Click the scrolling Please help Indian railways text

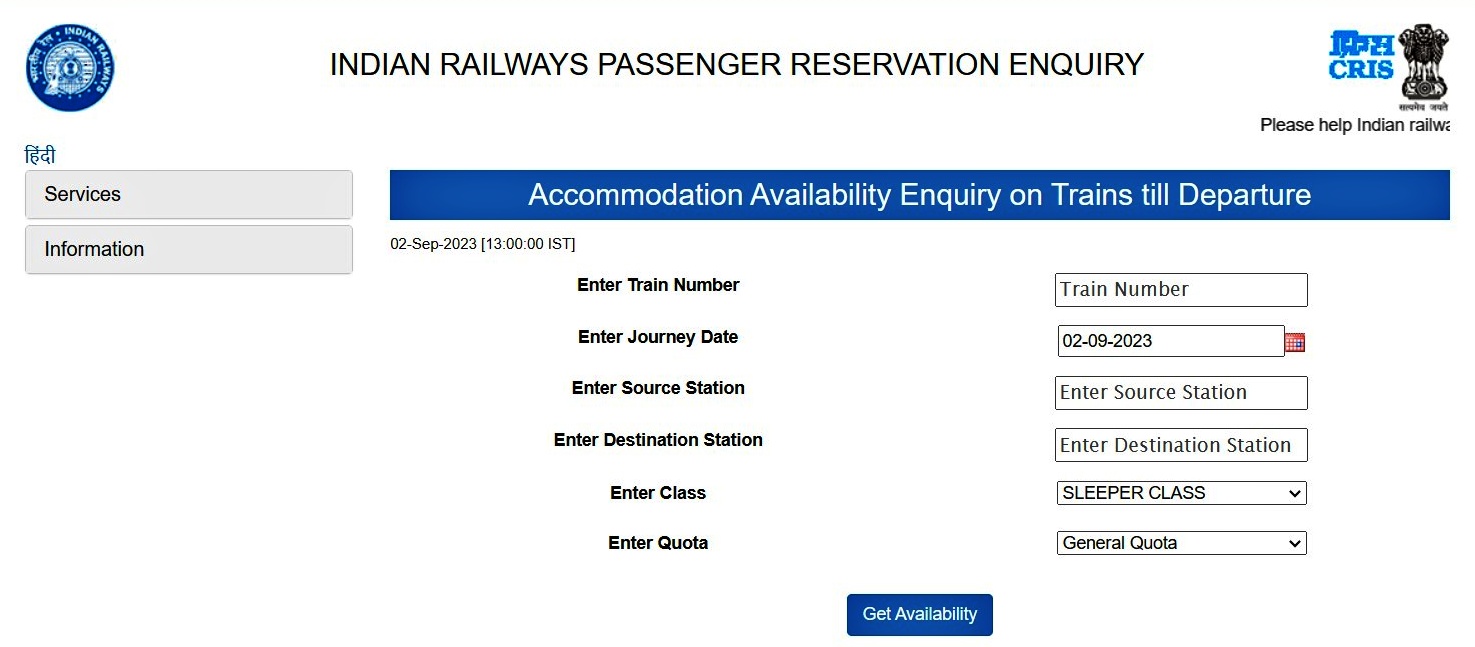pyautogui.click(x=1354, y=125)
